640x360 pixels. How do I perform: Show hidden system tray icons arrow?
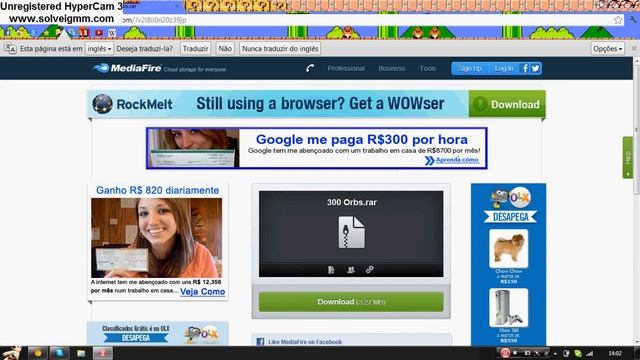[x=555, y=353]
